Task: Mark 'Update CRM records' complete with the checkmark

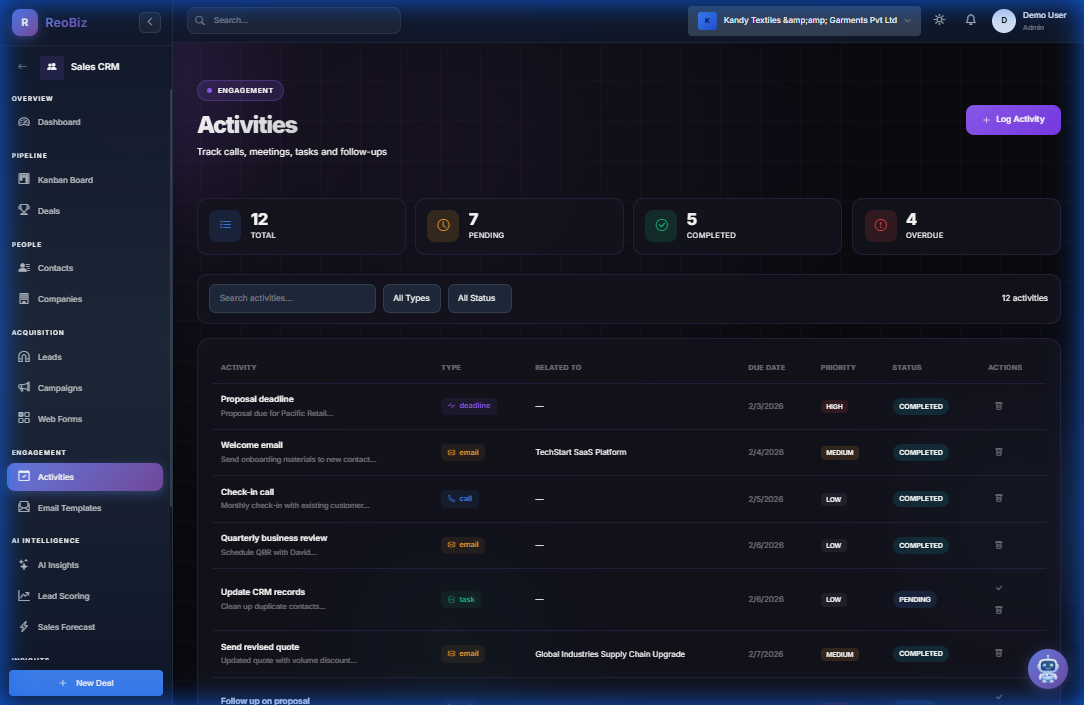Action: 998,588
